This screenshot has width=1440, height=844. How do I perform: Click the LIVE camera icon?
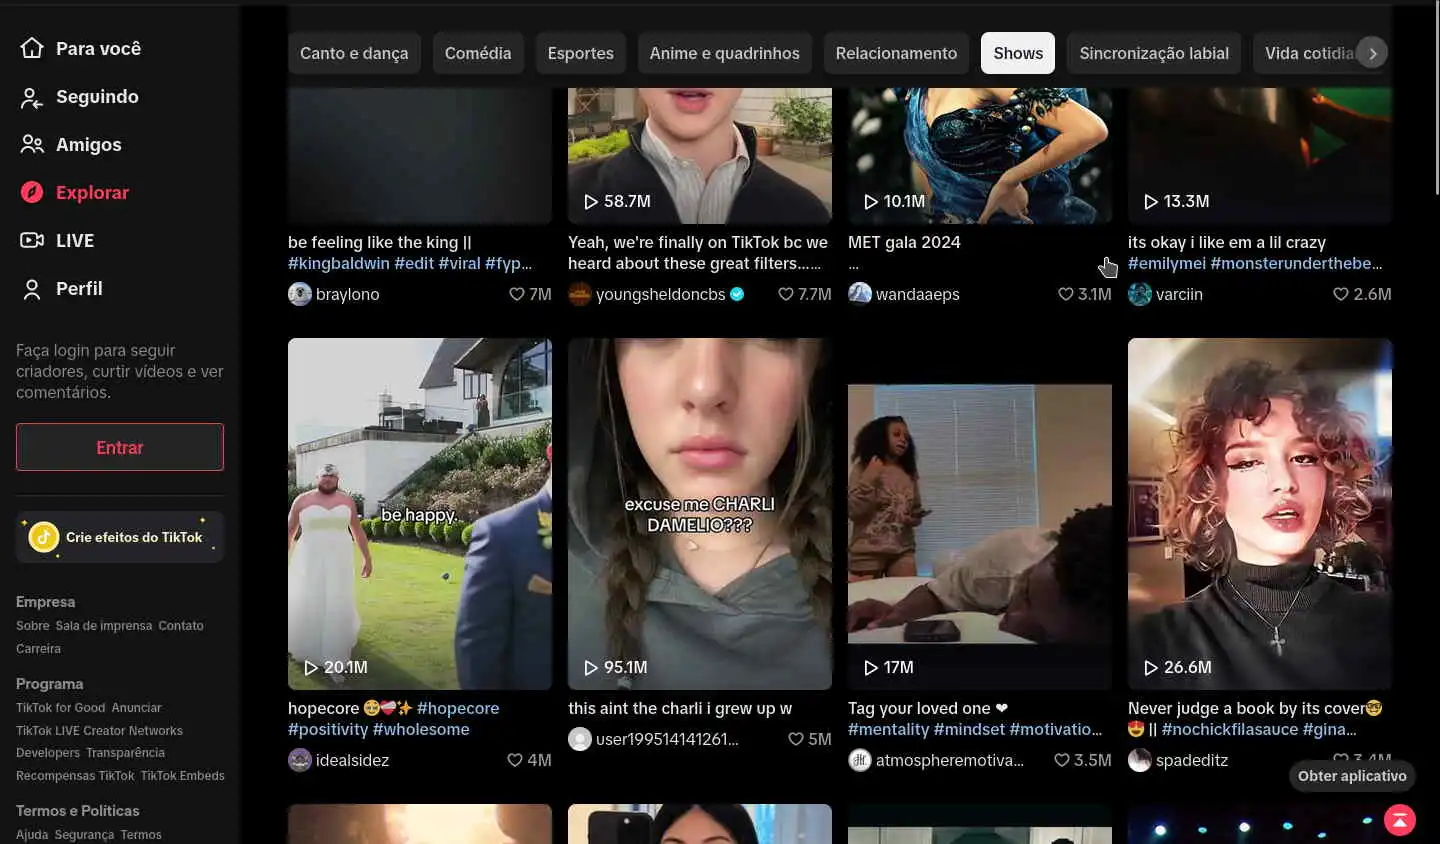[x=32, y=240]
